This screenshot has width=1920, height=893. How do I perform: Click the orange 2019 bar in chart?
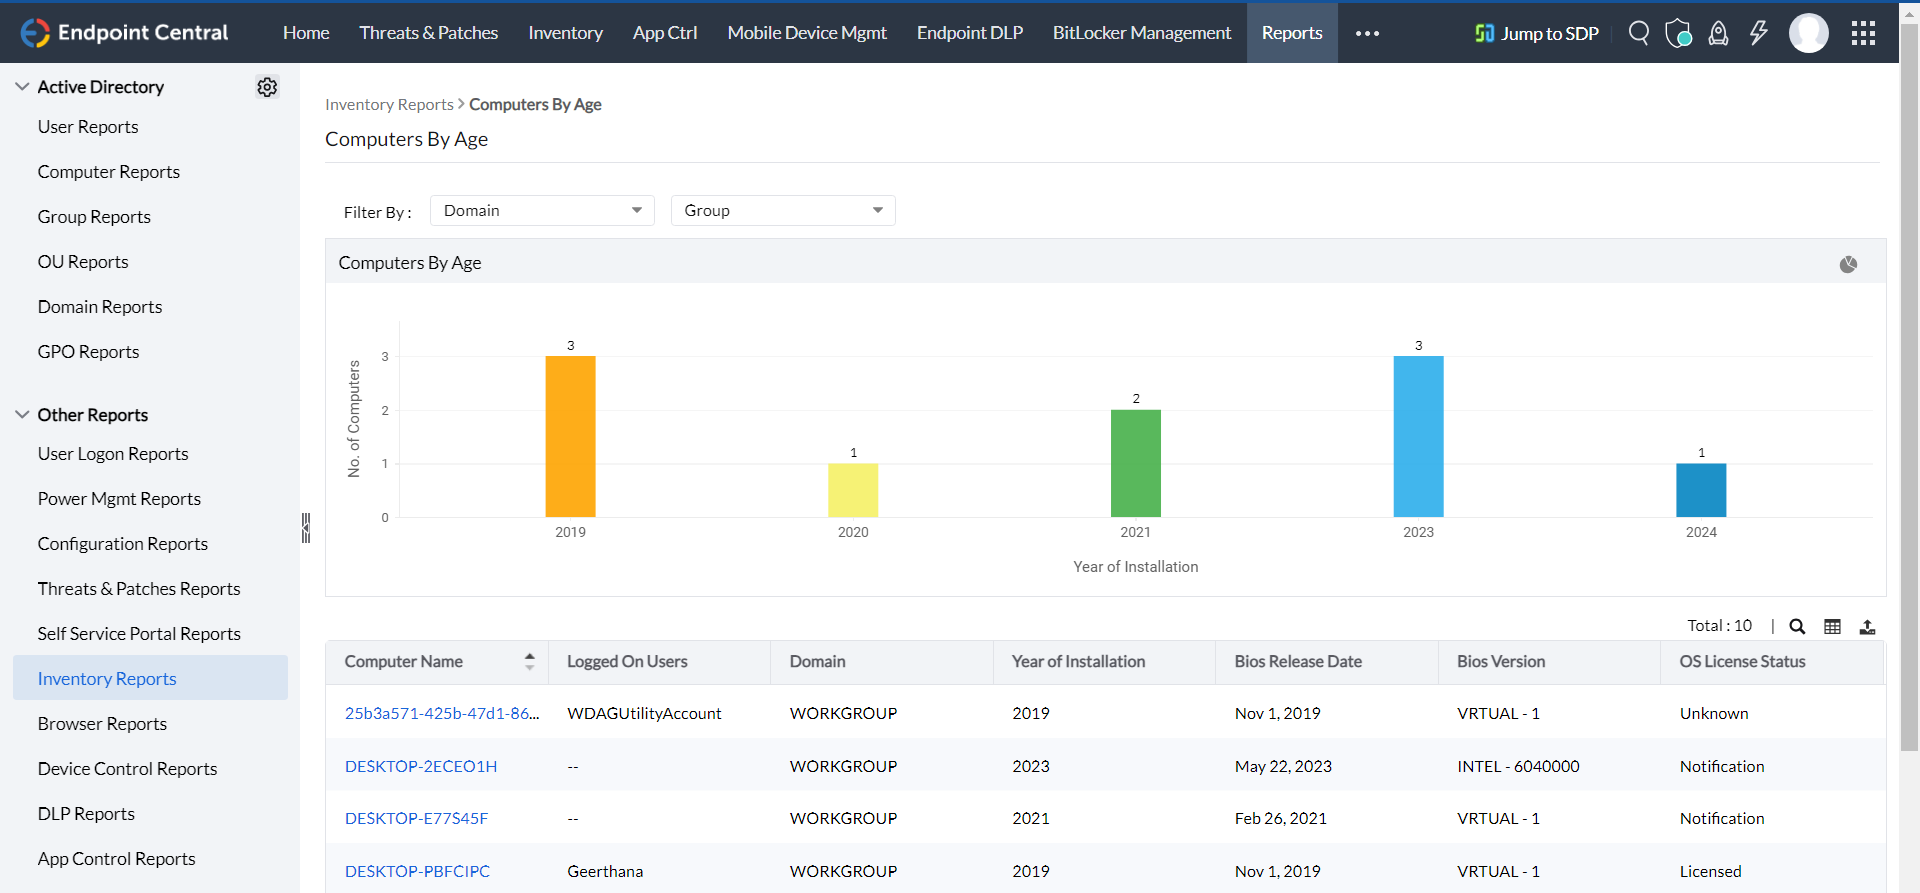(570, 436)
